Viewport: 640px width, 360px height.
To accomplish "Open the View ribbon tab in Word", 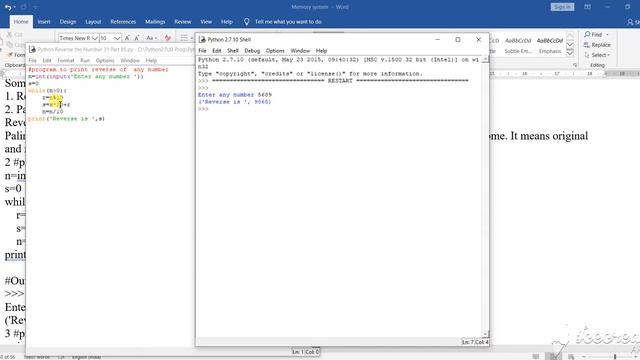I will (206, 22).
